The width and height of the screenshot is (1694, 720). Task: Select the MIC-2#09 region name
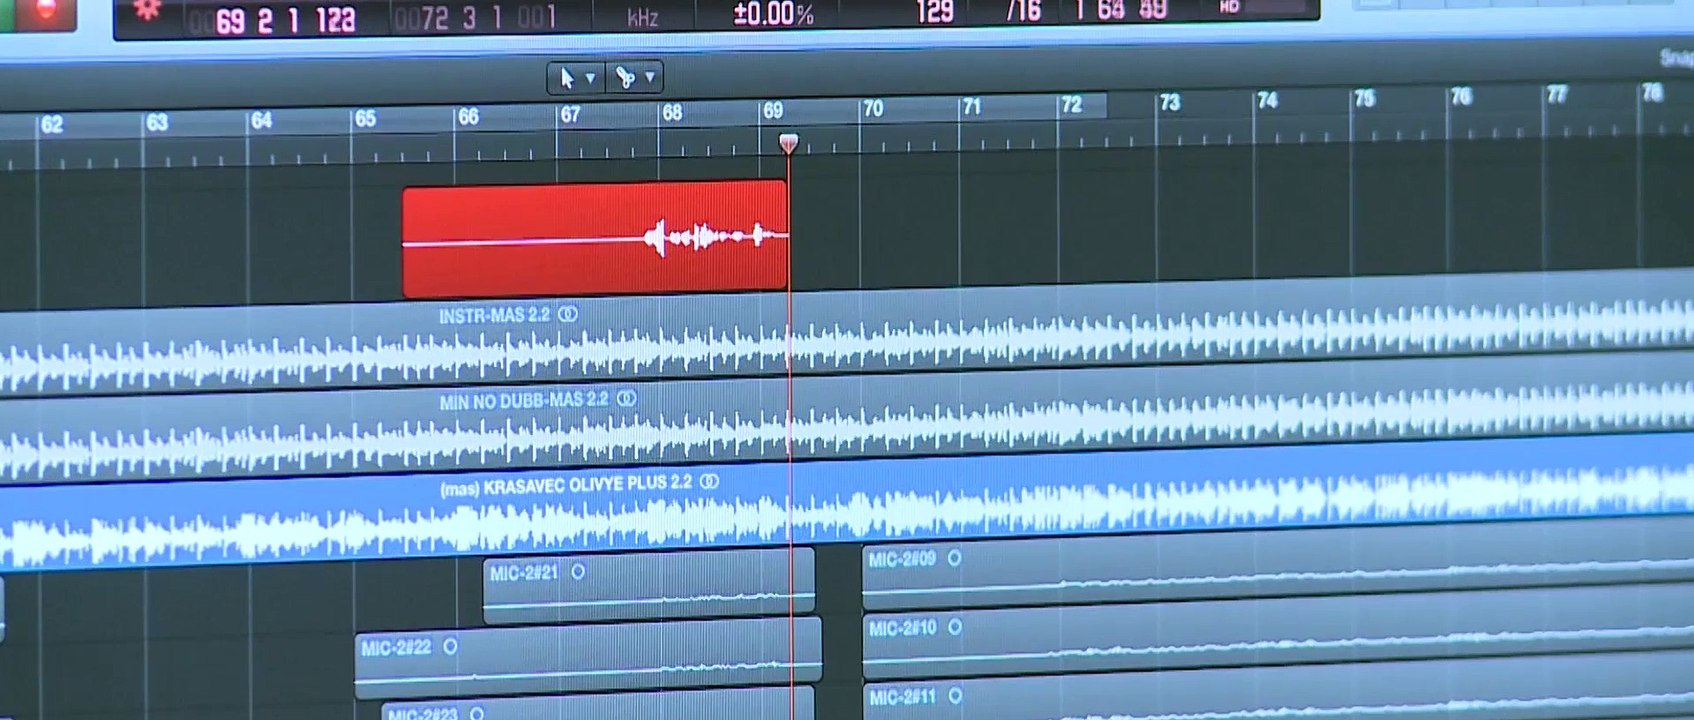click(x=902, y=559)
